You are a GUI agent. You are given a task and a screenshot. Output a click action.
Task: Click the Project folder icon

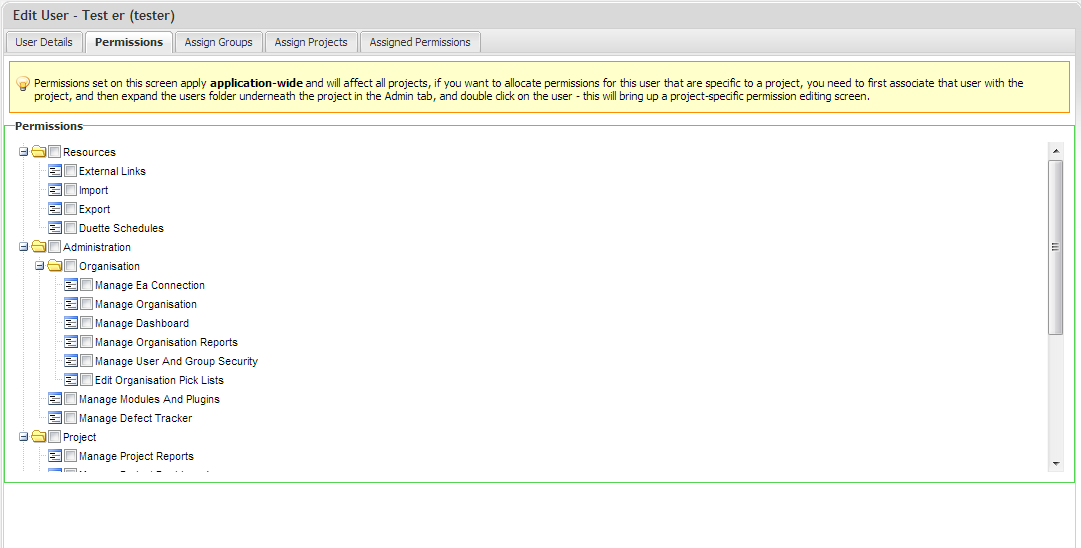(39, 437)
